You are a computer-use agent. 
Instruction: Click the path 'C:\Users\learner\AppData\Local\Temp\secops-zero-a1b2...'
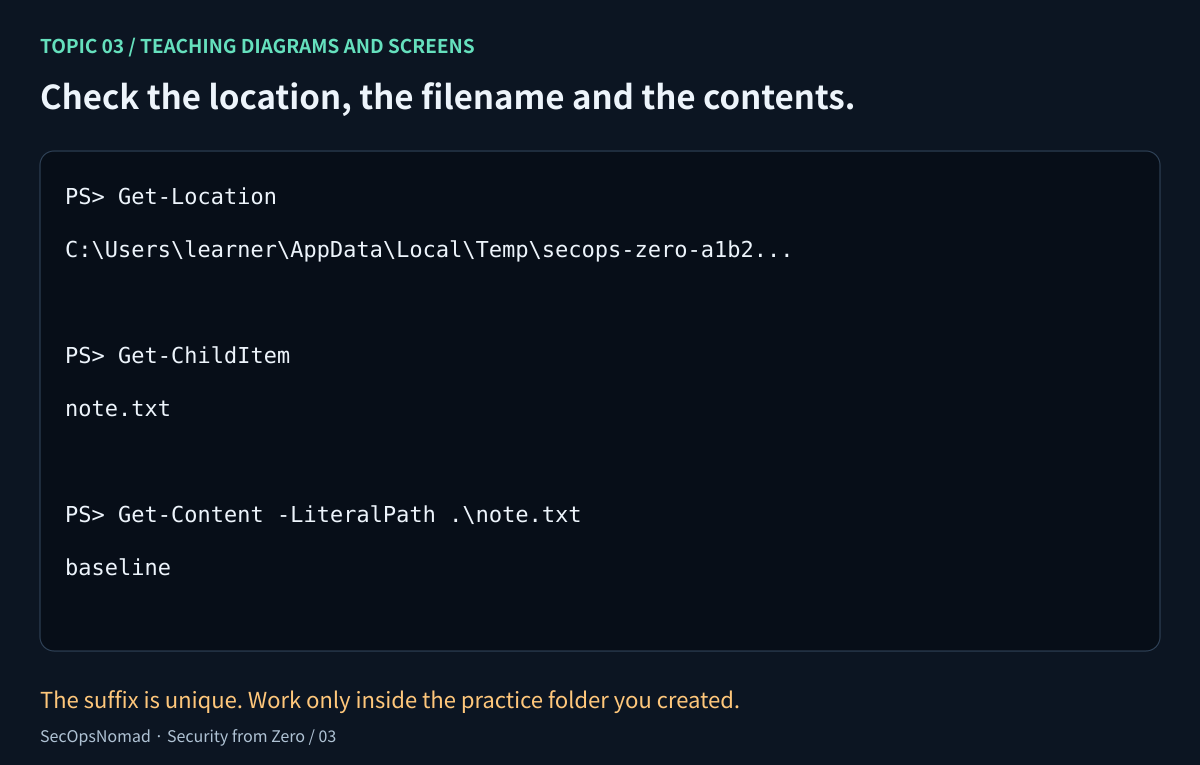click(x=429, y=250)
